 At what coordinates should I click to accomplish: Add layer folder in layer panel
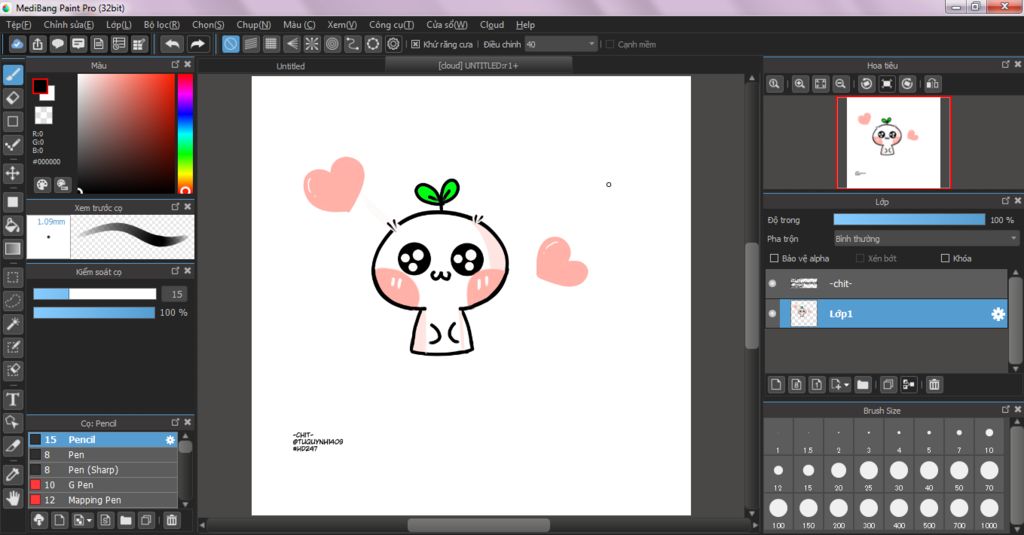[x=863, y=385]
